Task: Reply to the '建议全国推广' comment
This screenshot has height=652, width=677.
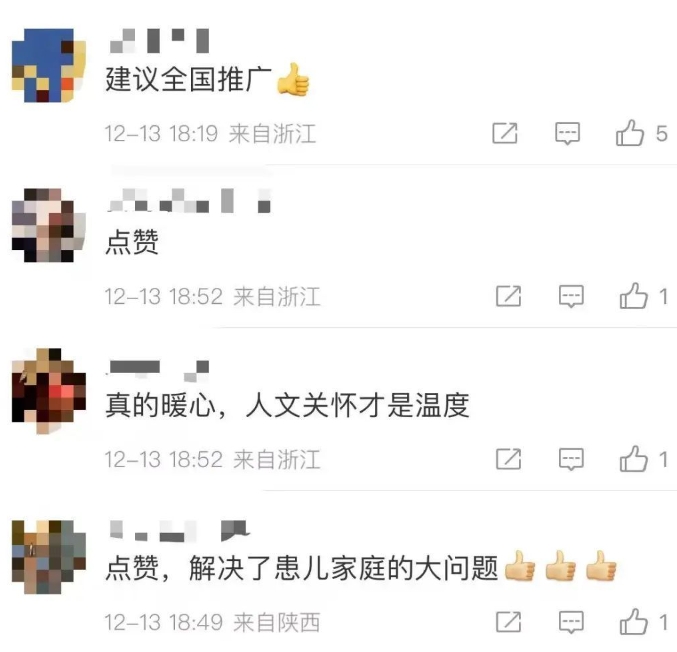Action: (x=567, y=133)
